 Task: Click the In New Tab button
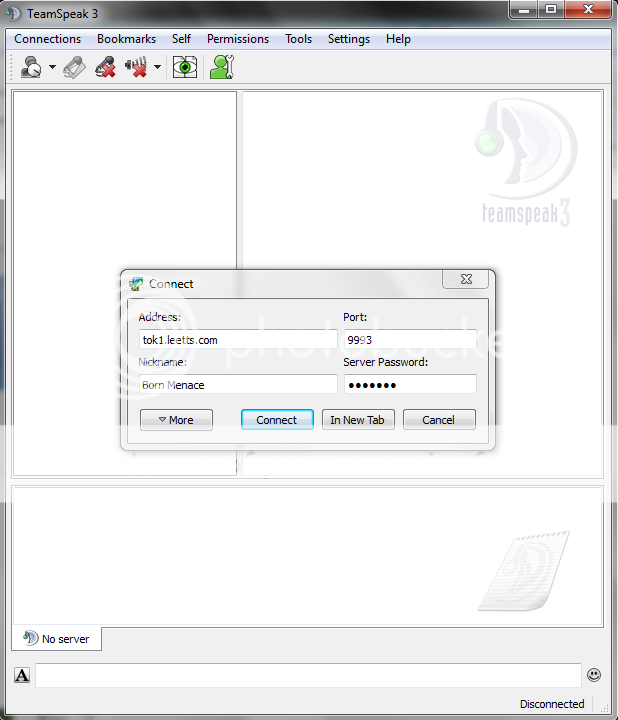click(357, 420)
